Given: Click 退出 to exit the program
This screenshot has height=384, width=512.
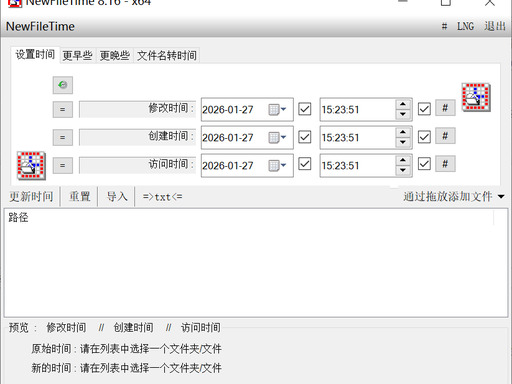Looking at the screenshot, I should [x=495, y=26].
